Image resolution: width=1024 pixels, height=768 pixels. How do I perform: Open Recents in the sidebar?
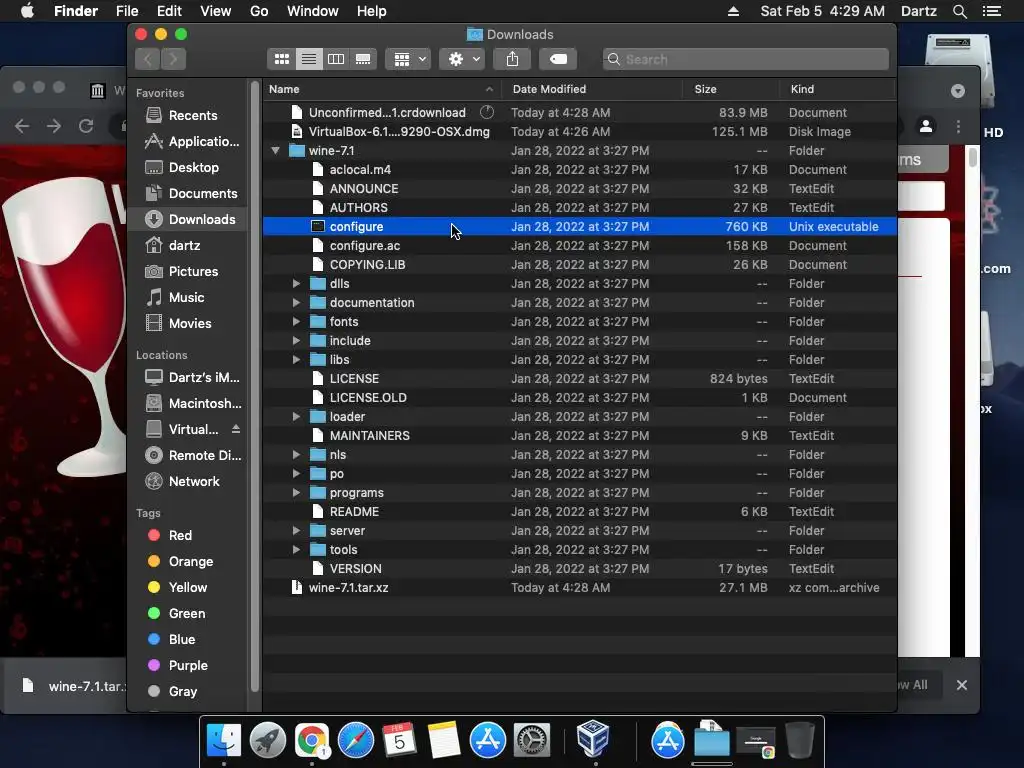(x=189, y=116)
